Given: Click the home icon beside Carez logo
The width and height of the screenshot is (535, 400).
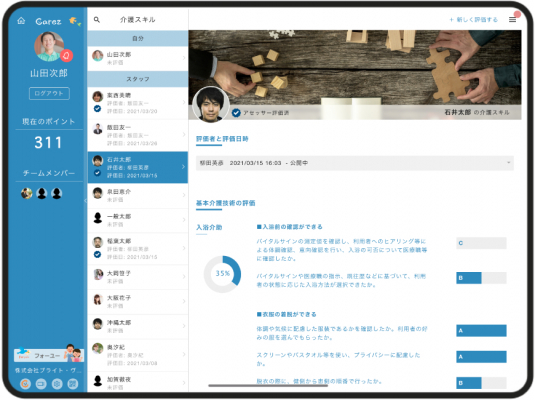Looking at the screenshot, I should (x=21, y=21).
